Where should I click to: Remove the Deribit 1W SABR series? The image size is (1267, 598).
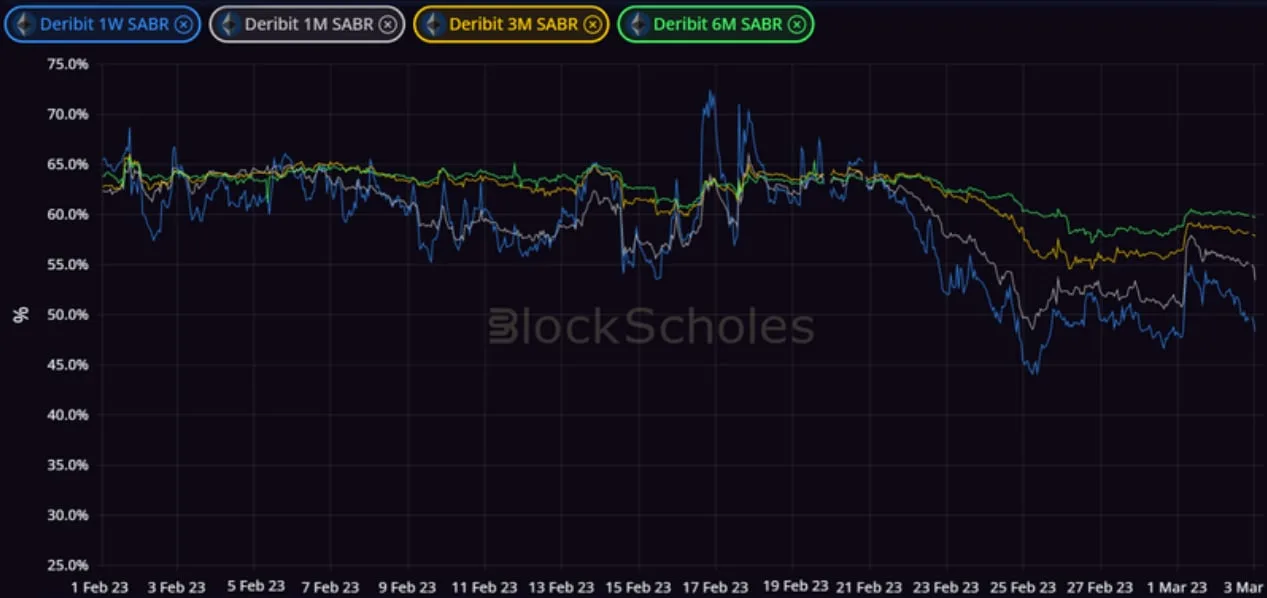pyautogui.click(x=183, y=25)
